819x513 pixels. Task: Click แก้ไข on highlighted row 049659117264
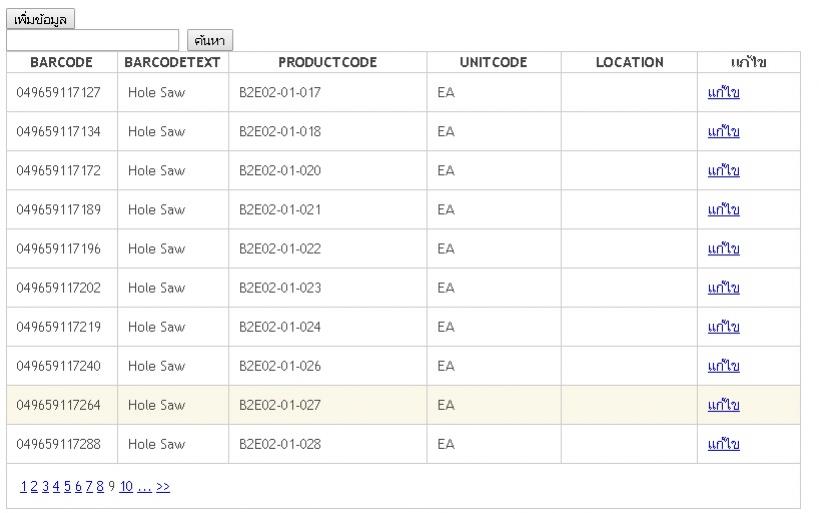723,405
